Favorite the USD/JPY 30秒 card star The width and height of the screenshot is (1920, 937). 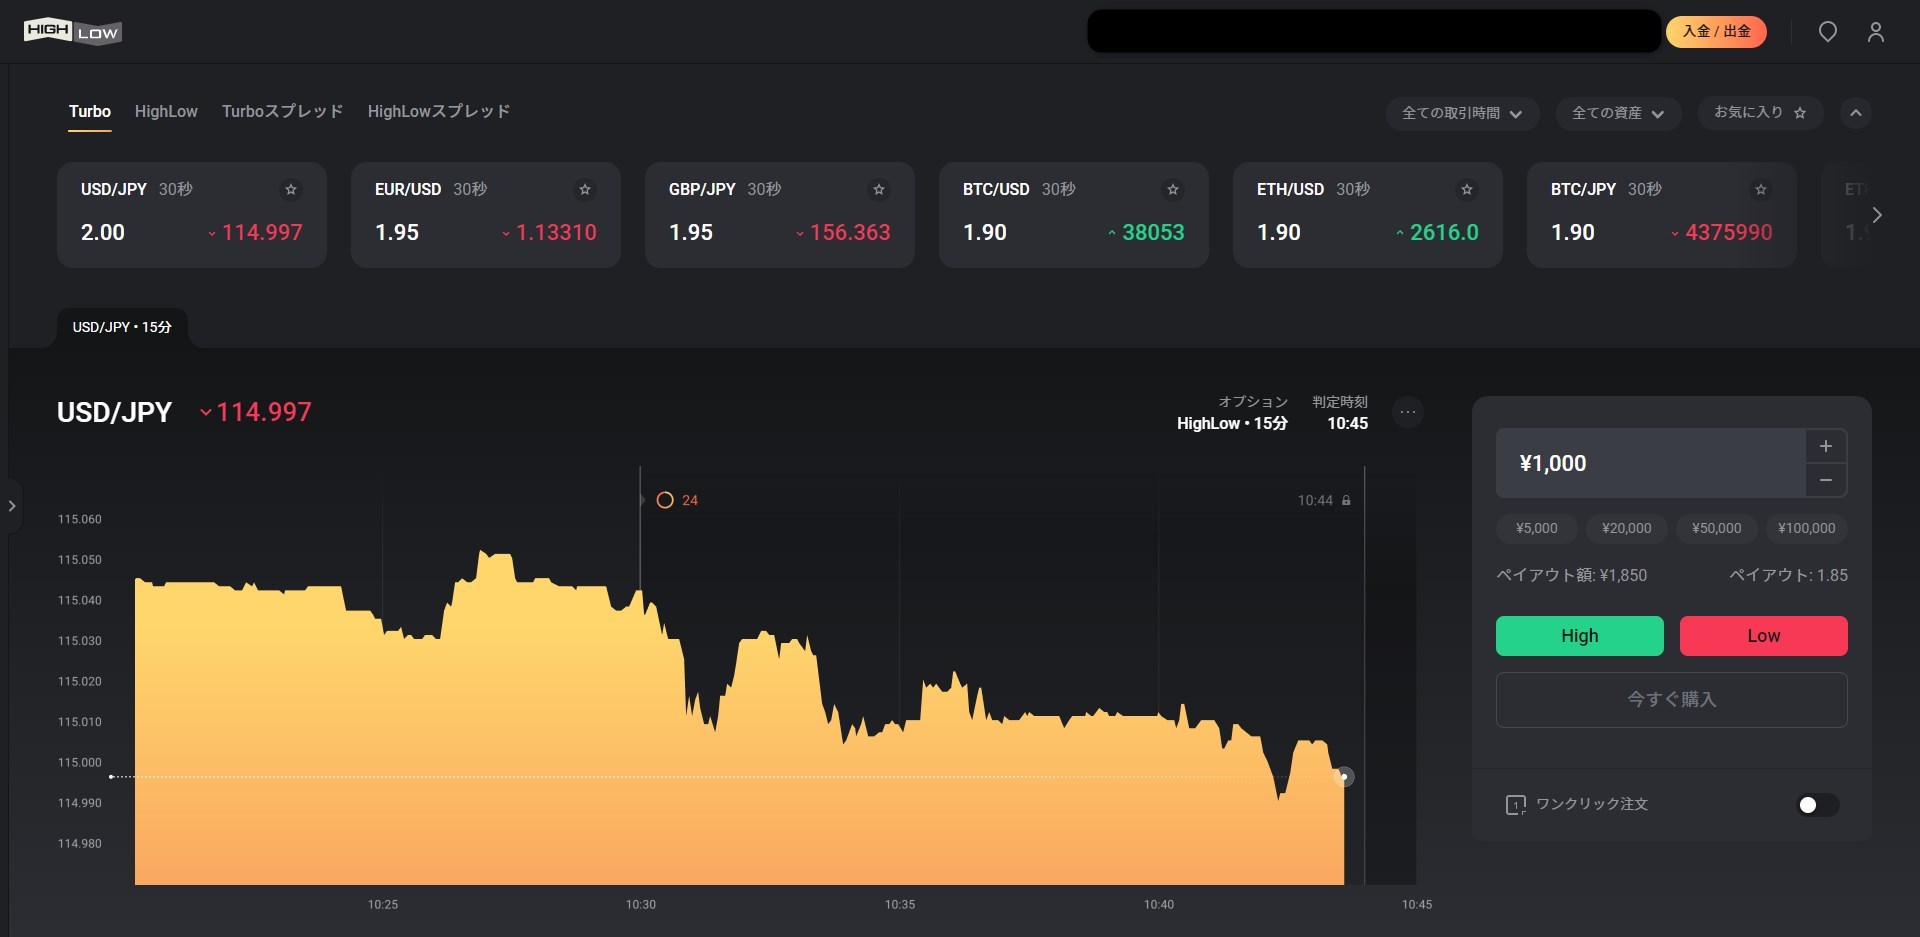point(291,190)
